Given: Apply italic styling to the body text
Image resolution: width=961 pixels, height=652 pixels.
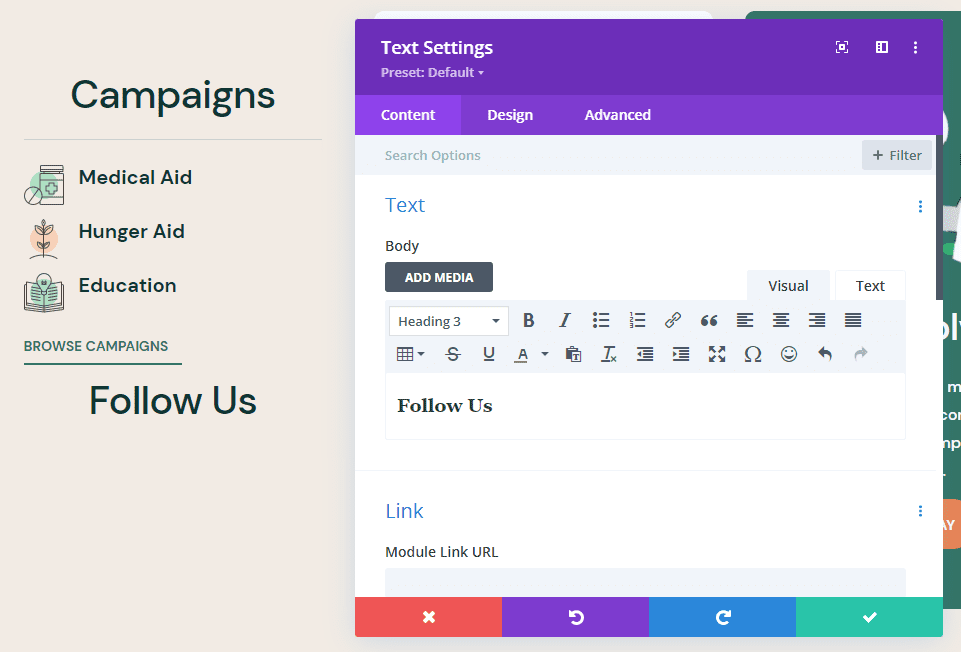Looking at the screenshot, I should click(565, 320).
